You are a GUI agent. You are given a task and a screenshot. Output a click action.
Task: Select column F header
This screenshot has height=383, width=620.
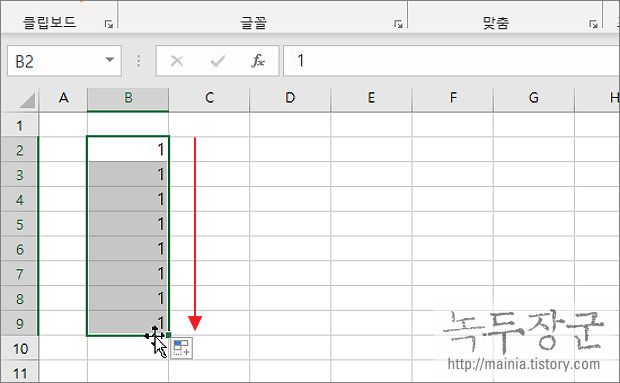(x=453, y=98)
